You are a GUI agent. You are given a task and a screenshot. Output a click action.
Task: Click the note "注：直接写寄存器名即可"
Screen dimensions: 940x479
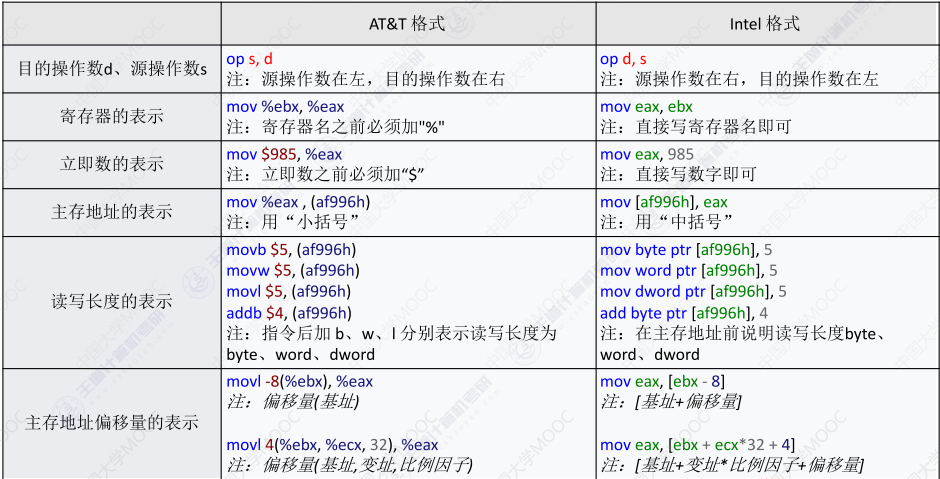(x=696, y=126)
